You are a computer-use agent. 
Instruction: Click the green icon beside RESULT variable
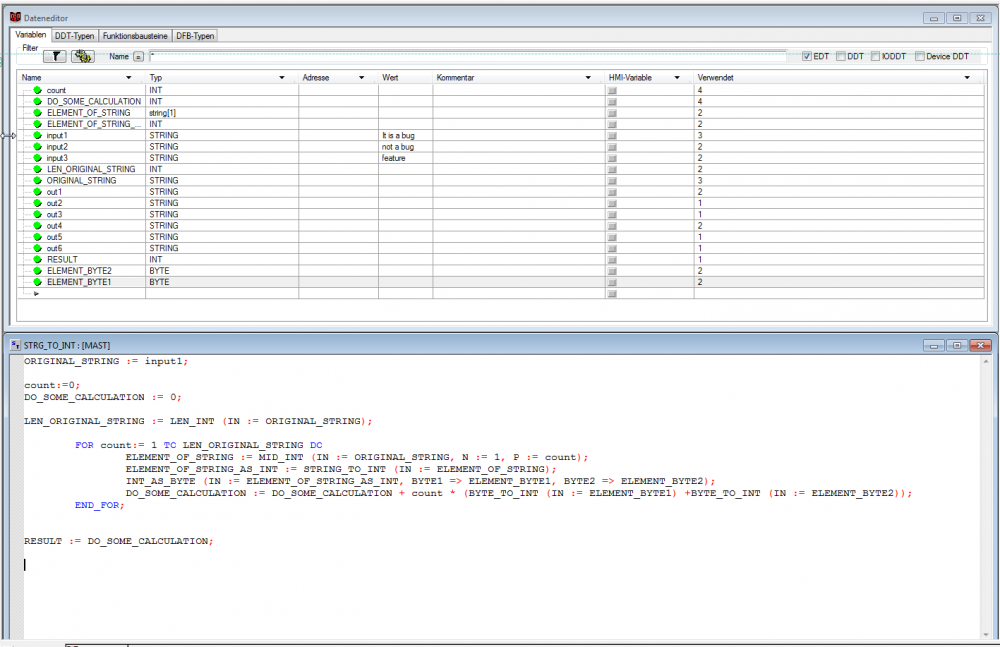point(38,259)
